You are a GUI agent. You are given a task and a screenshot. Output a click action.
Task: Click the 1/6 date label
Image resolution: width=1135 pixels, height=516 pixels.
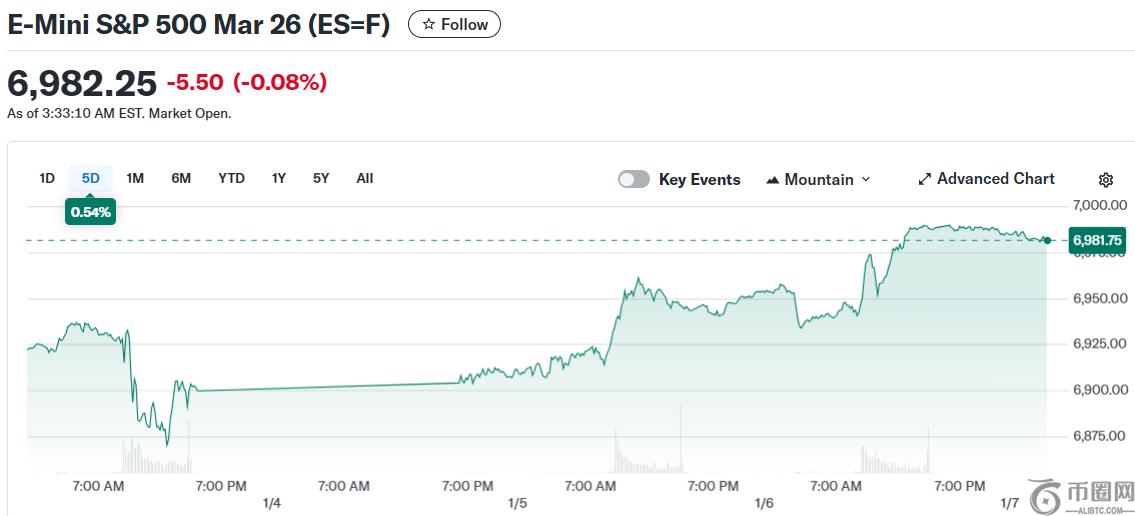(x=764, y=503)
